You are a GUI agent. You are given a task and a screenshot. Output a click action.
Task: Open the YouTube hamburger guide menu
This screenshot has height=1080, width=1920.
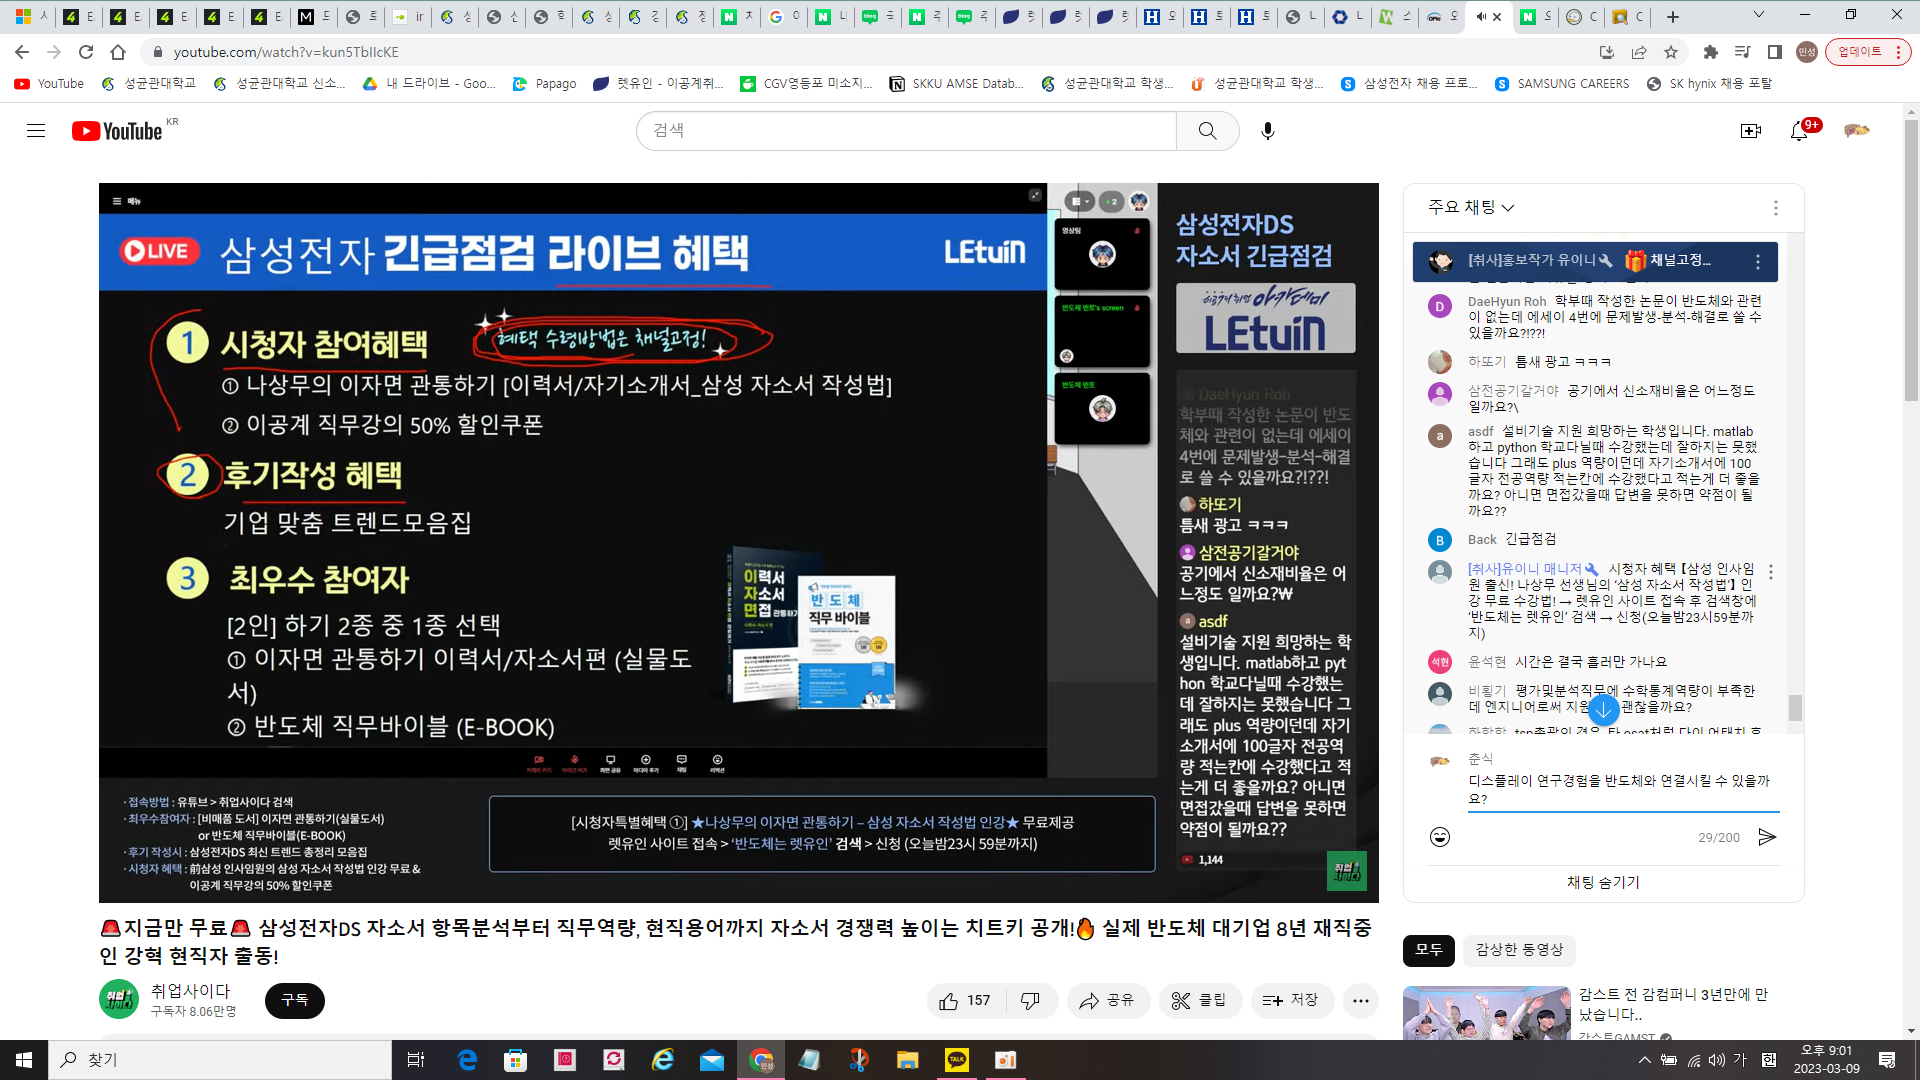pos(36,131)
